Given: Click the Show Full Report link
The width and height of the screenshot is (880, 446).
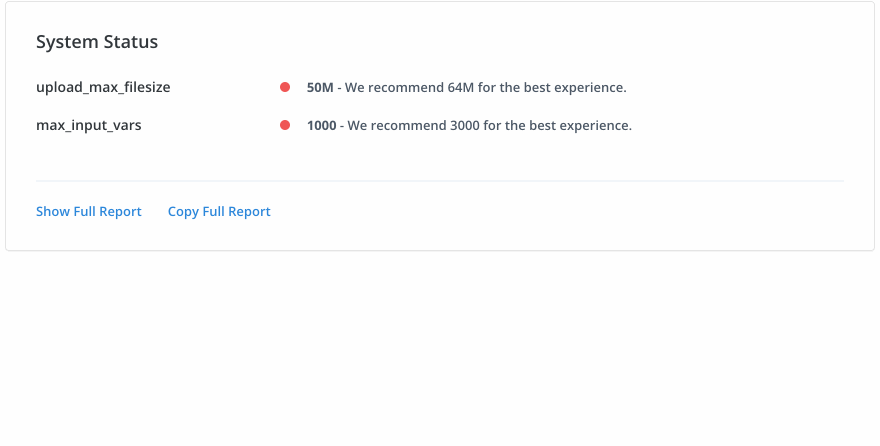Looking at the screenshot, I should pos(89,212).
